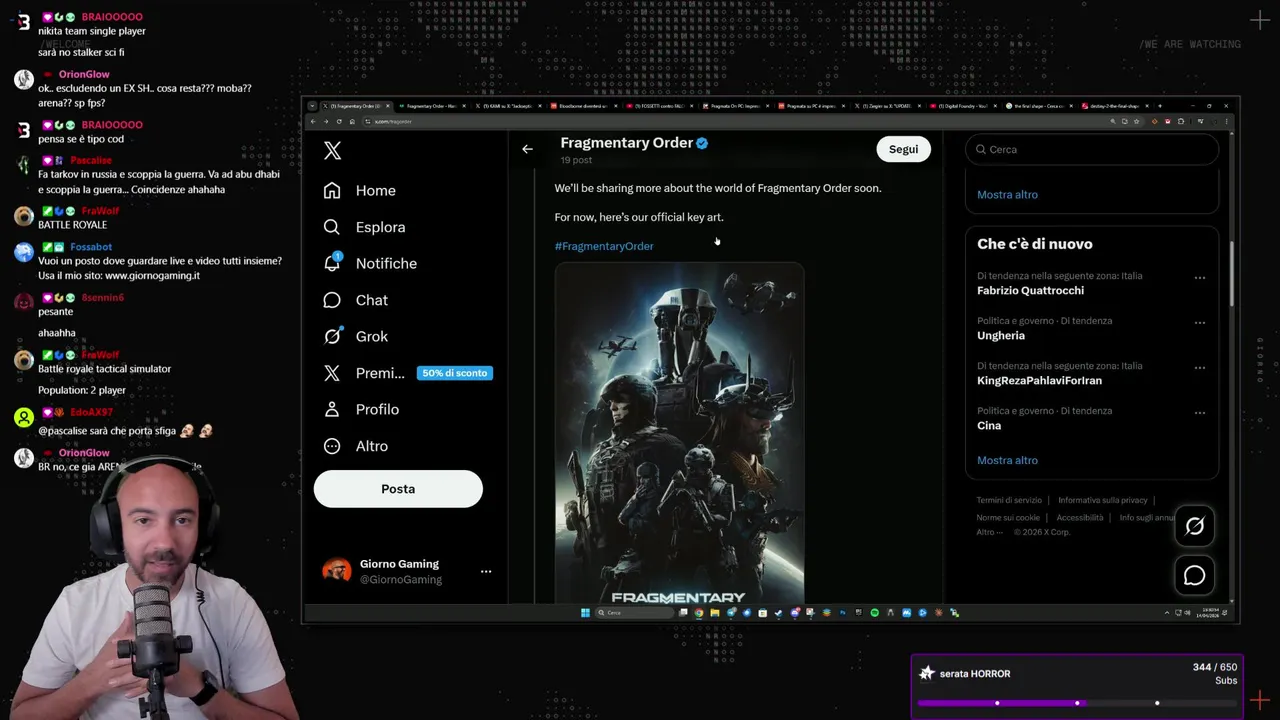Open Chat from the X sidebar

pos(356,300)
